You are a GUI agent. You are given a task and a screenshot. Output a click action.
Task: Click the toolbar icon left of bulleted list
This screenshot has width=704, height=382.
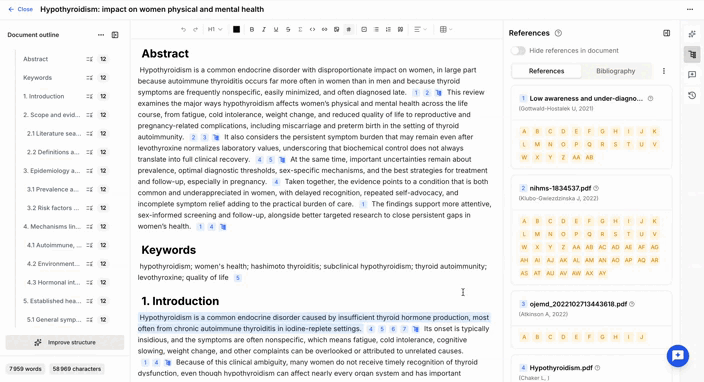coord(364,30)
